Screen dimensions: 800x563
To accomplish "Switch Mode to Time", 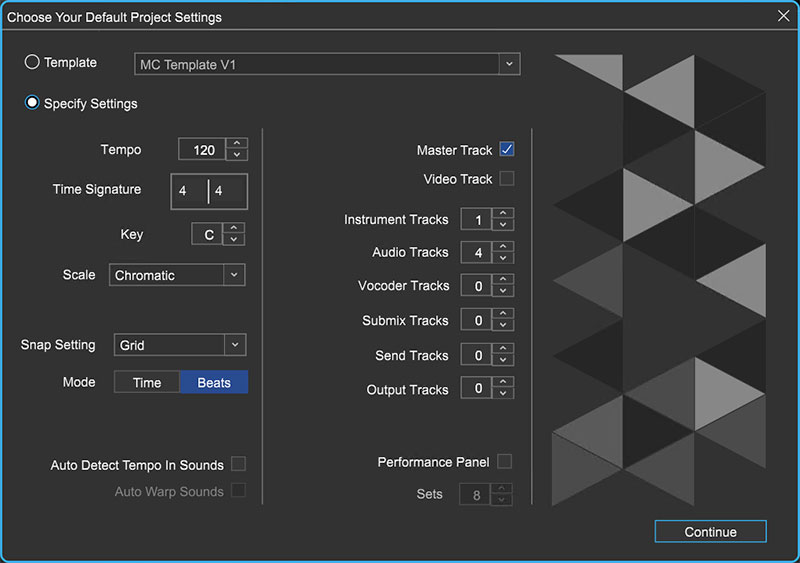I will (x=147, y=382).
